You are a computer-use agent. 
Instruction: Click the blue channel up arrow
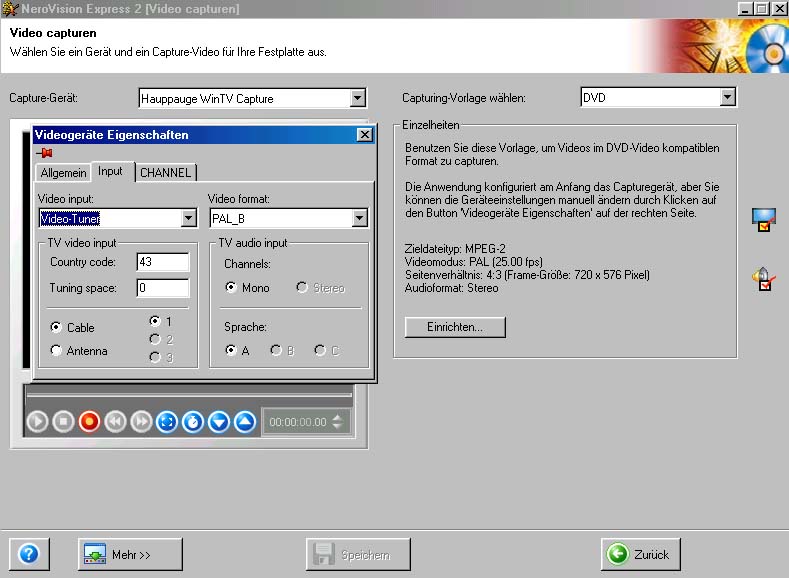pos(245,422)
